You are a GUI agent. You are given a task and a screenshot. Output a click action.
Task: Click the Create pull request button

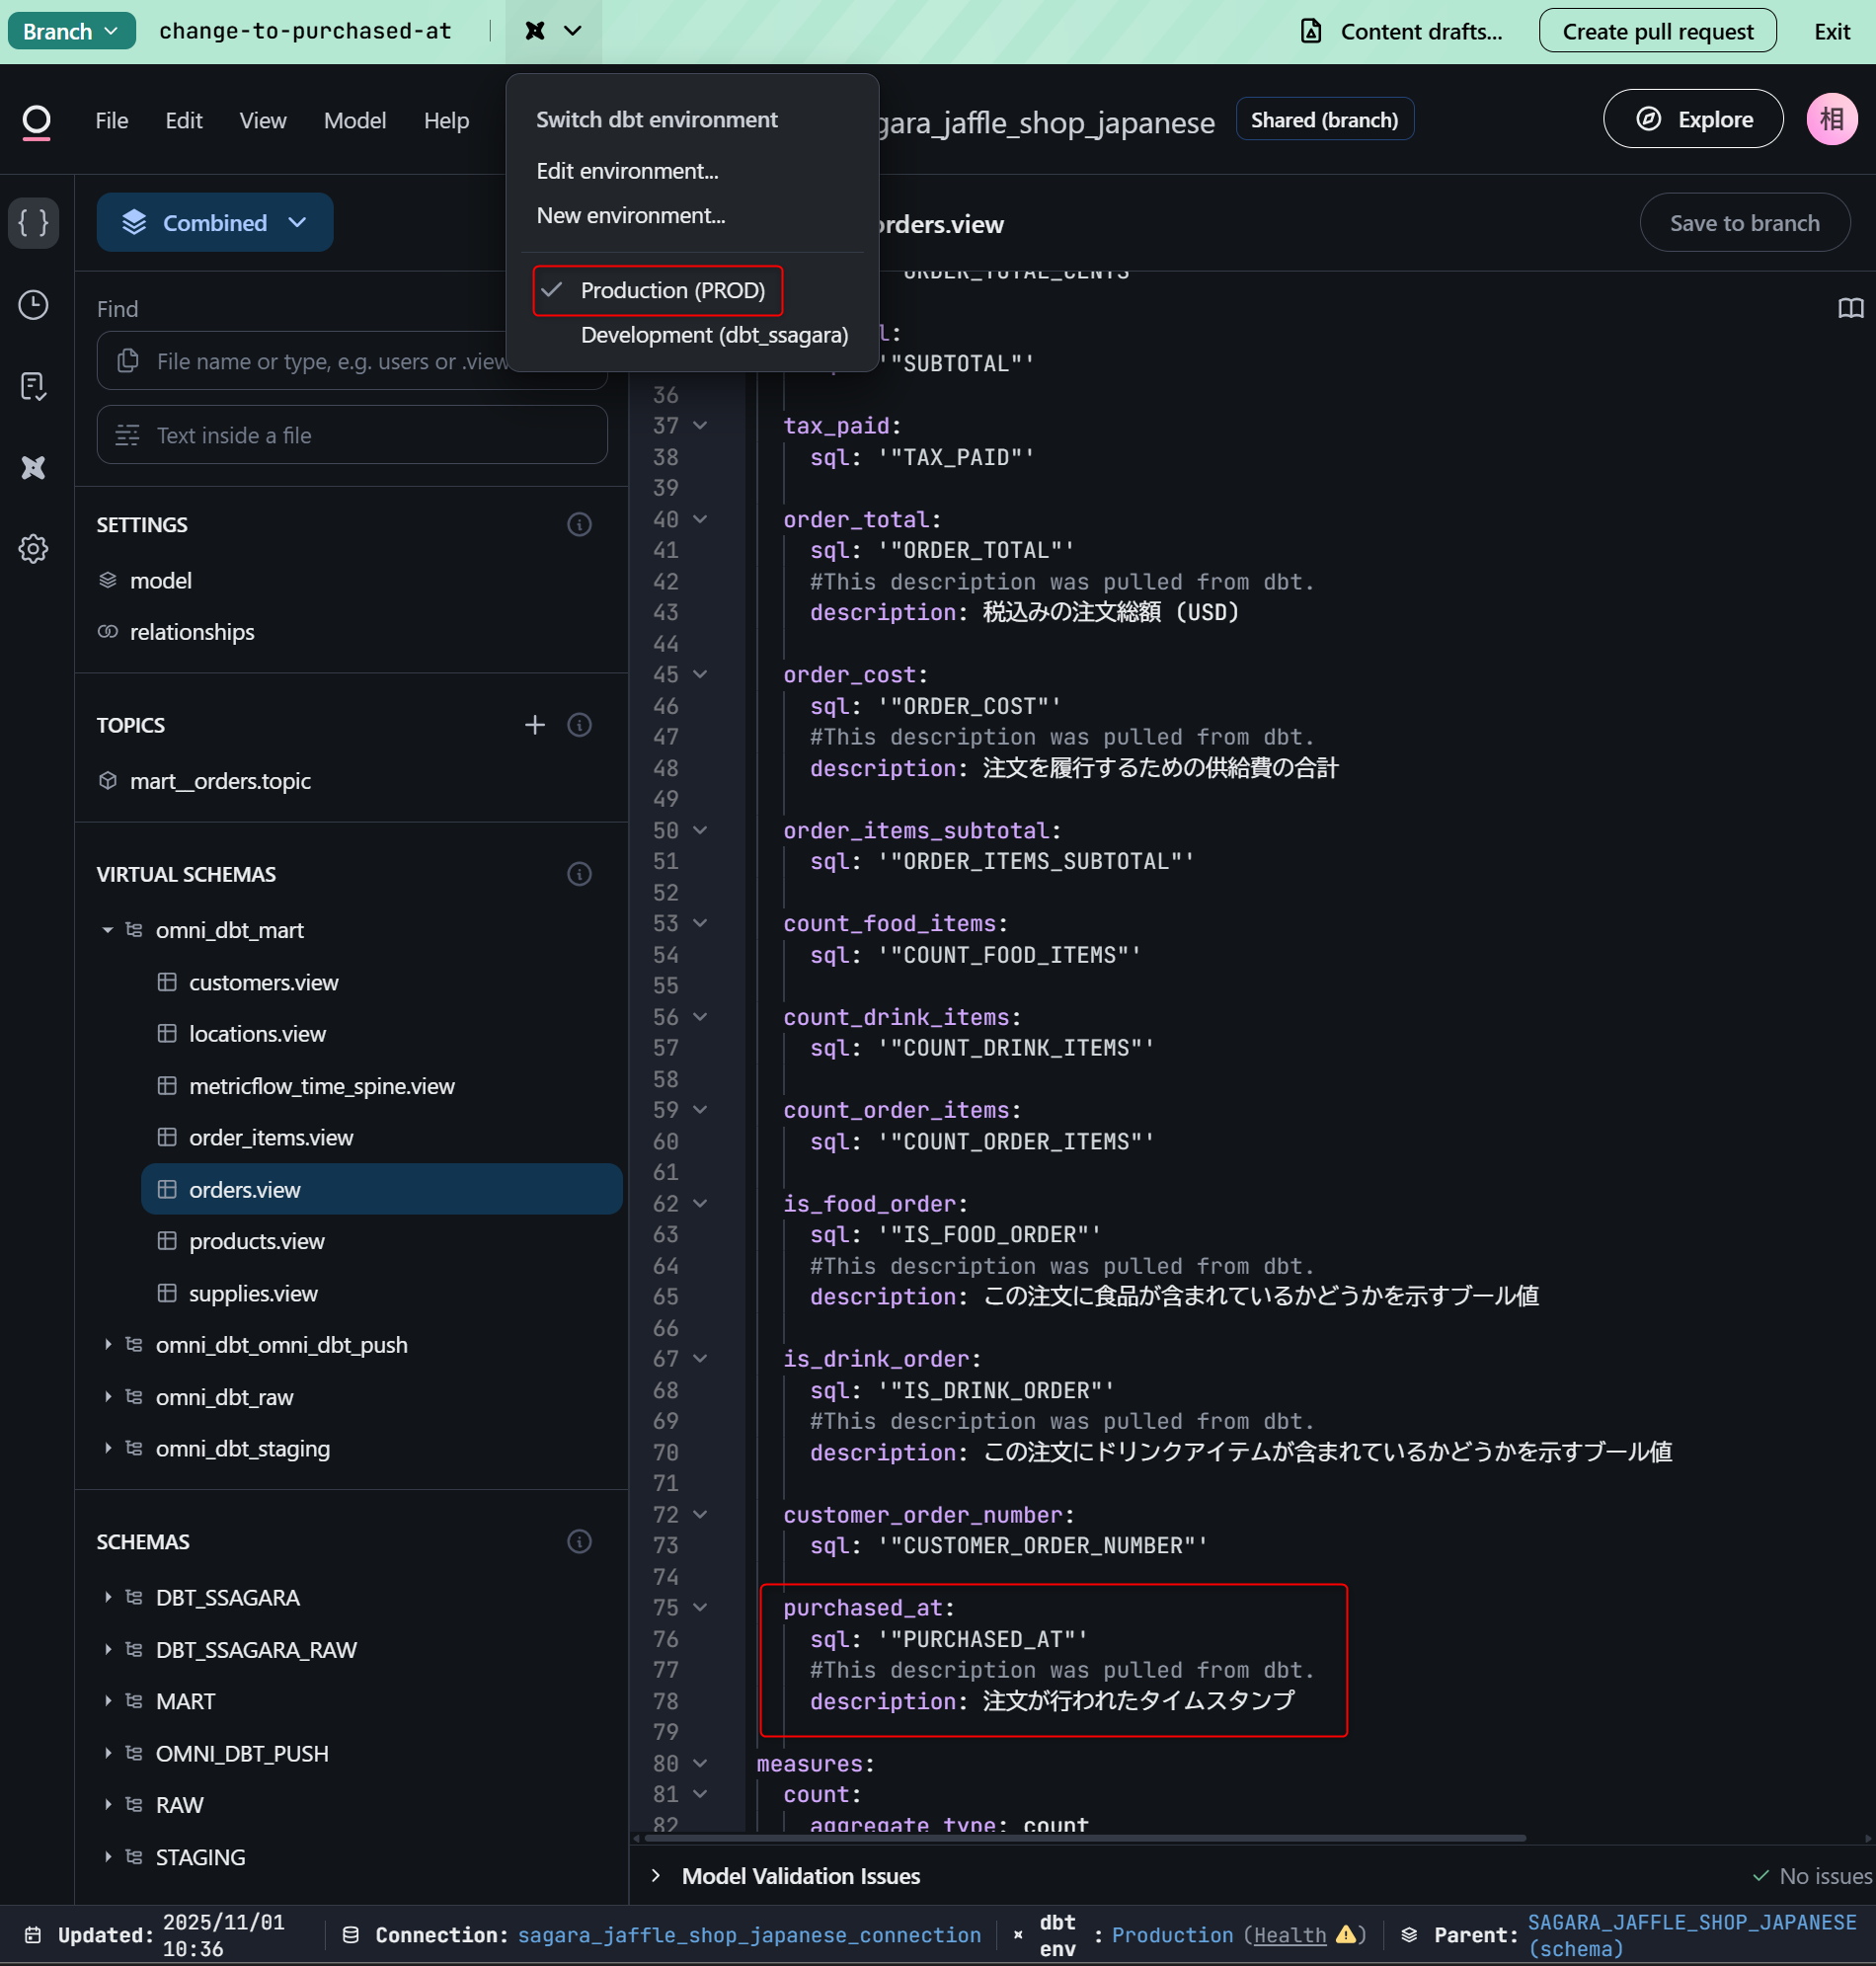coord(1657,31)
